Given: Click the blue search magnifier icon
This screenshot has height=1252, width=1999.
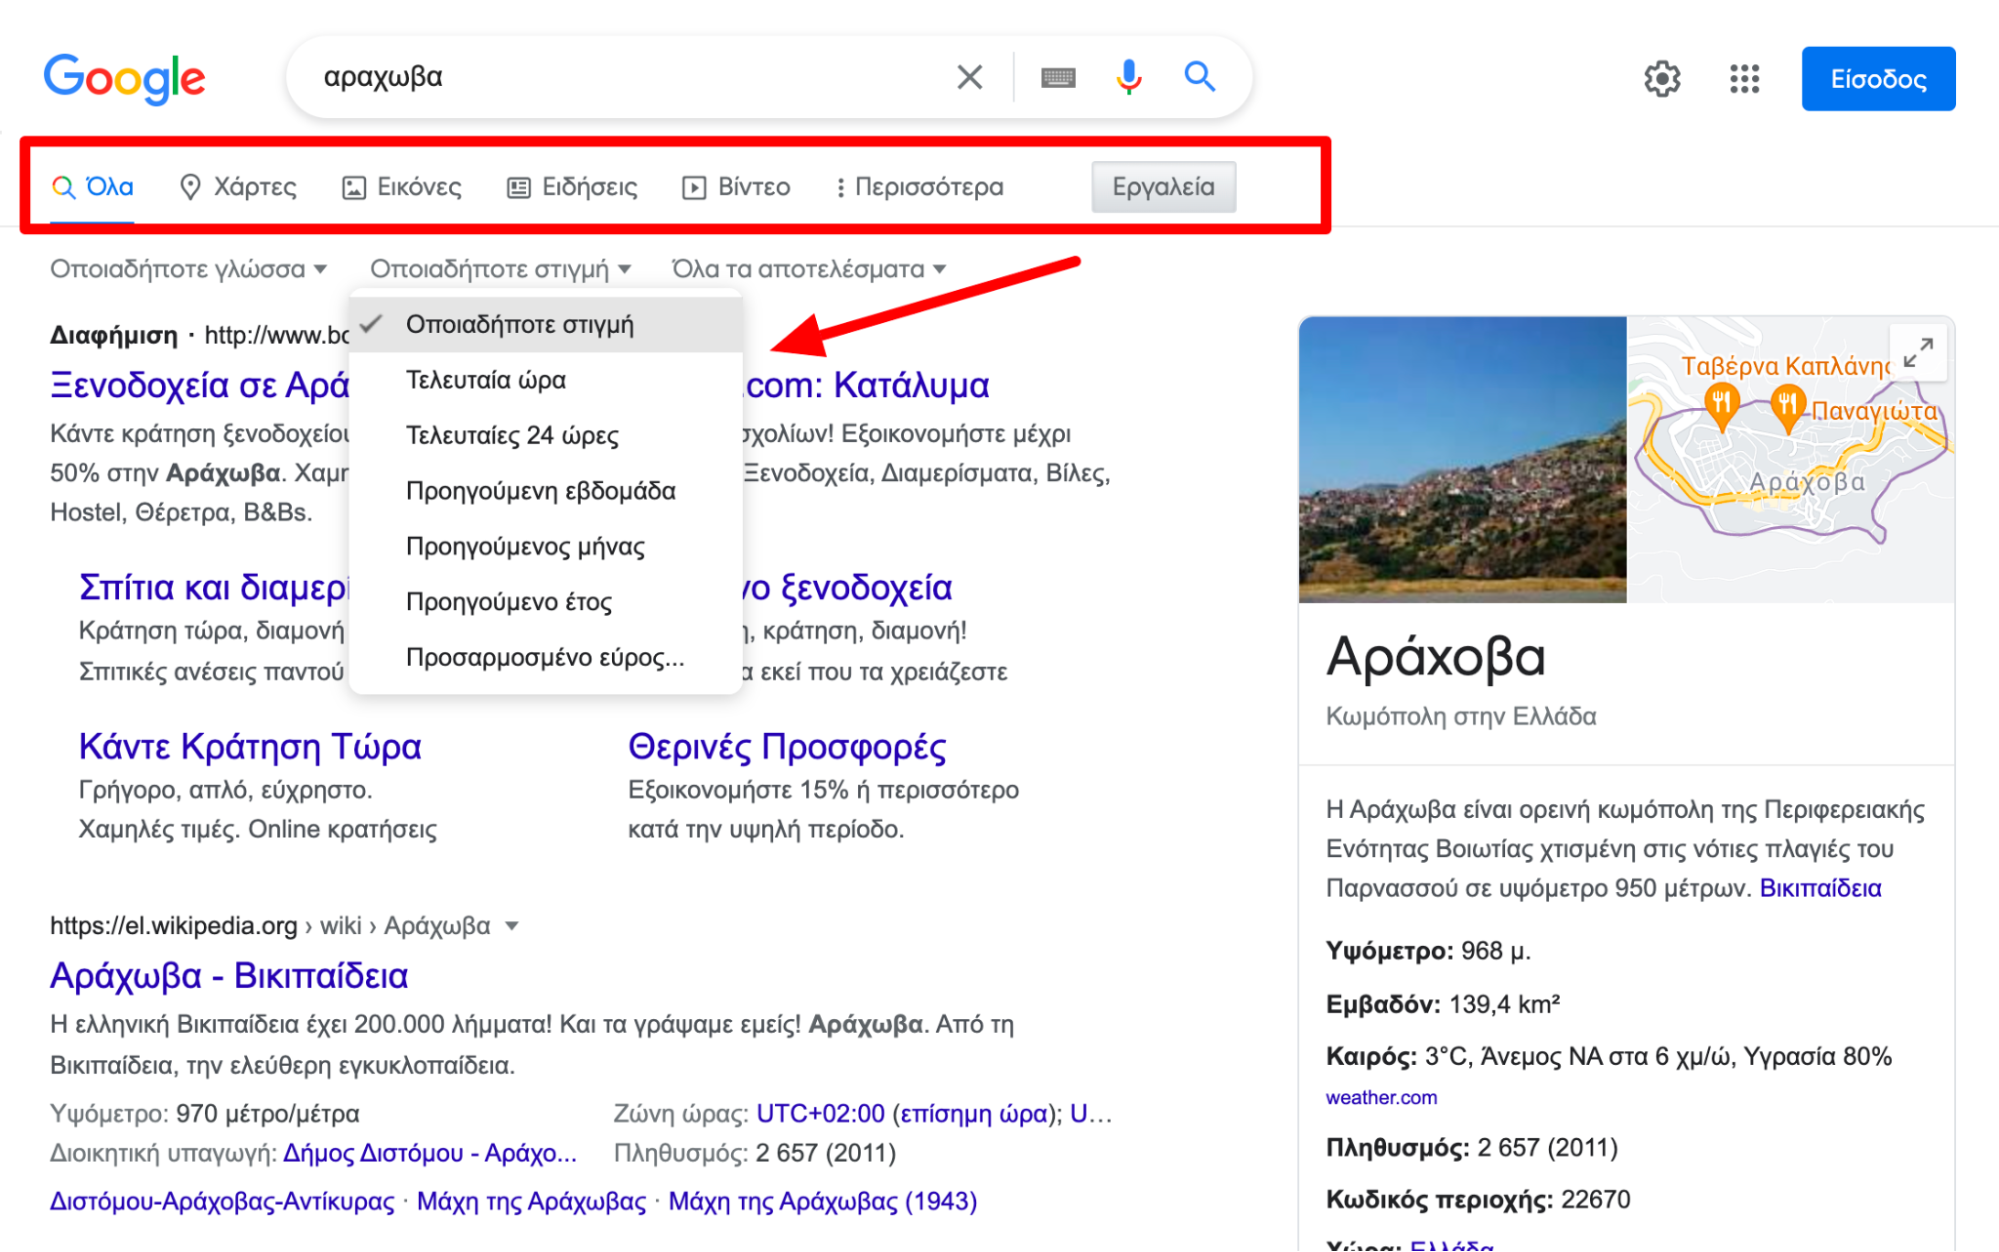Looking at the screenshot, I should [1200, 77].
